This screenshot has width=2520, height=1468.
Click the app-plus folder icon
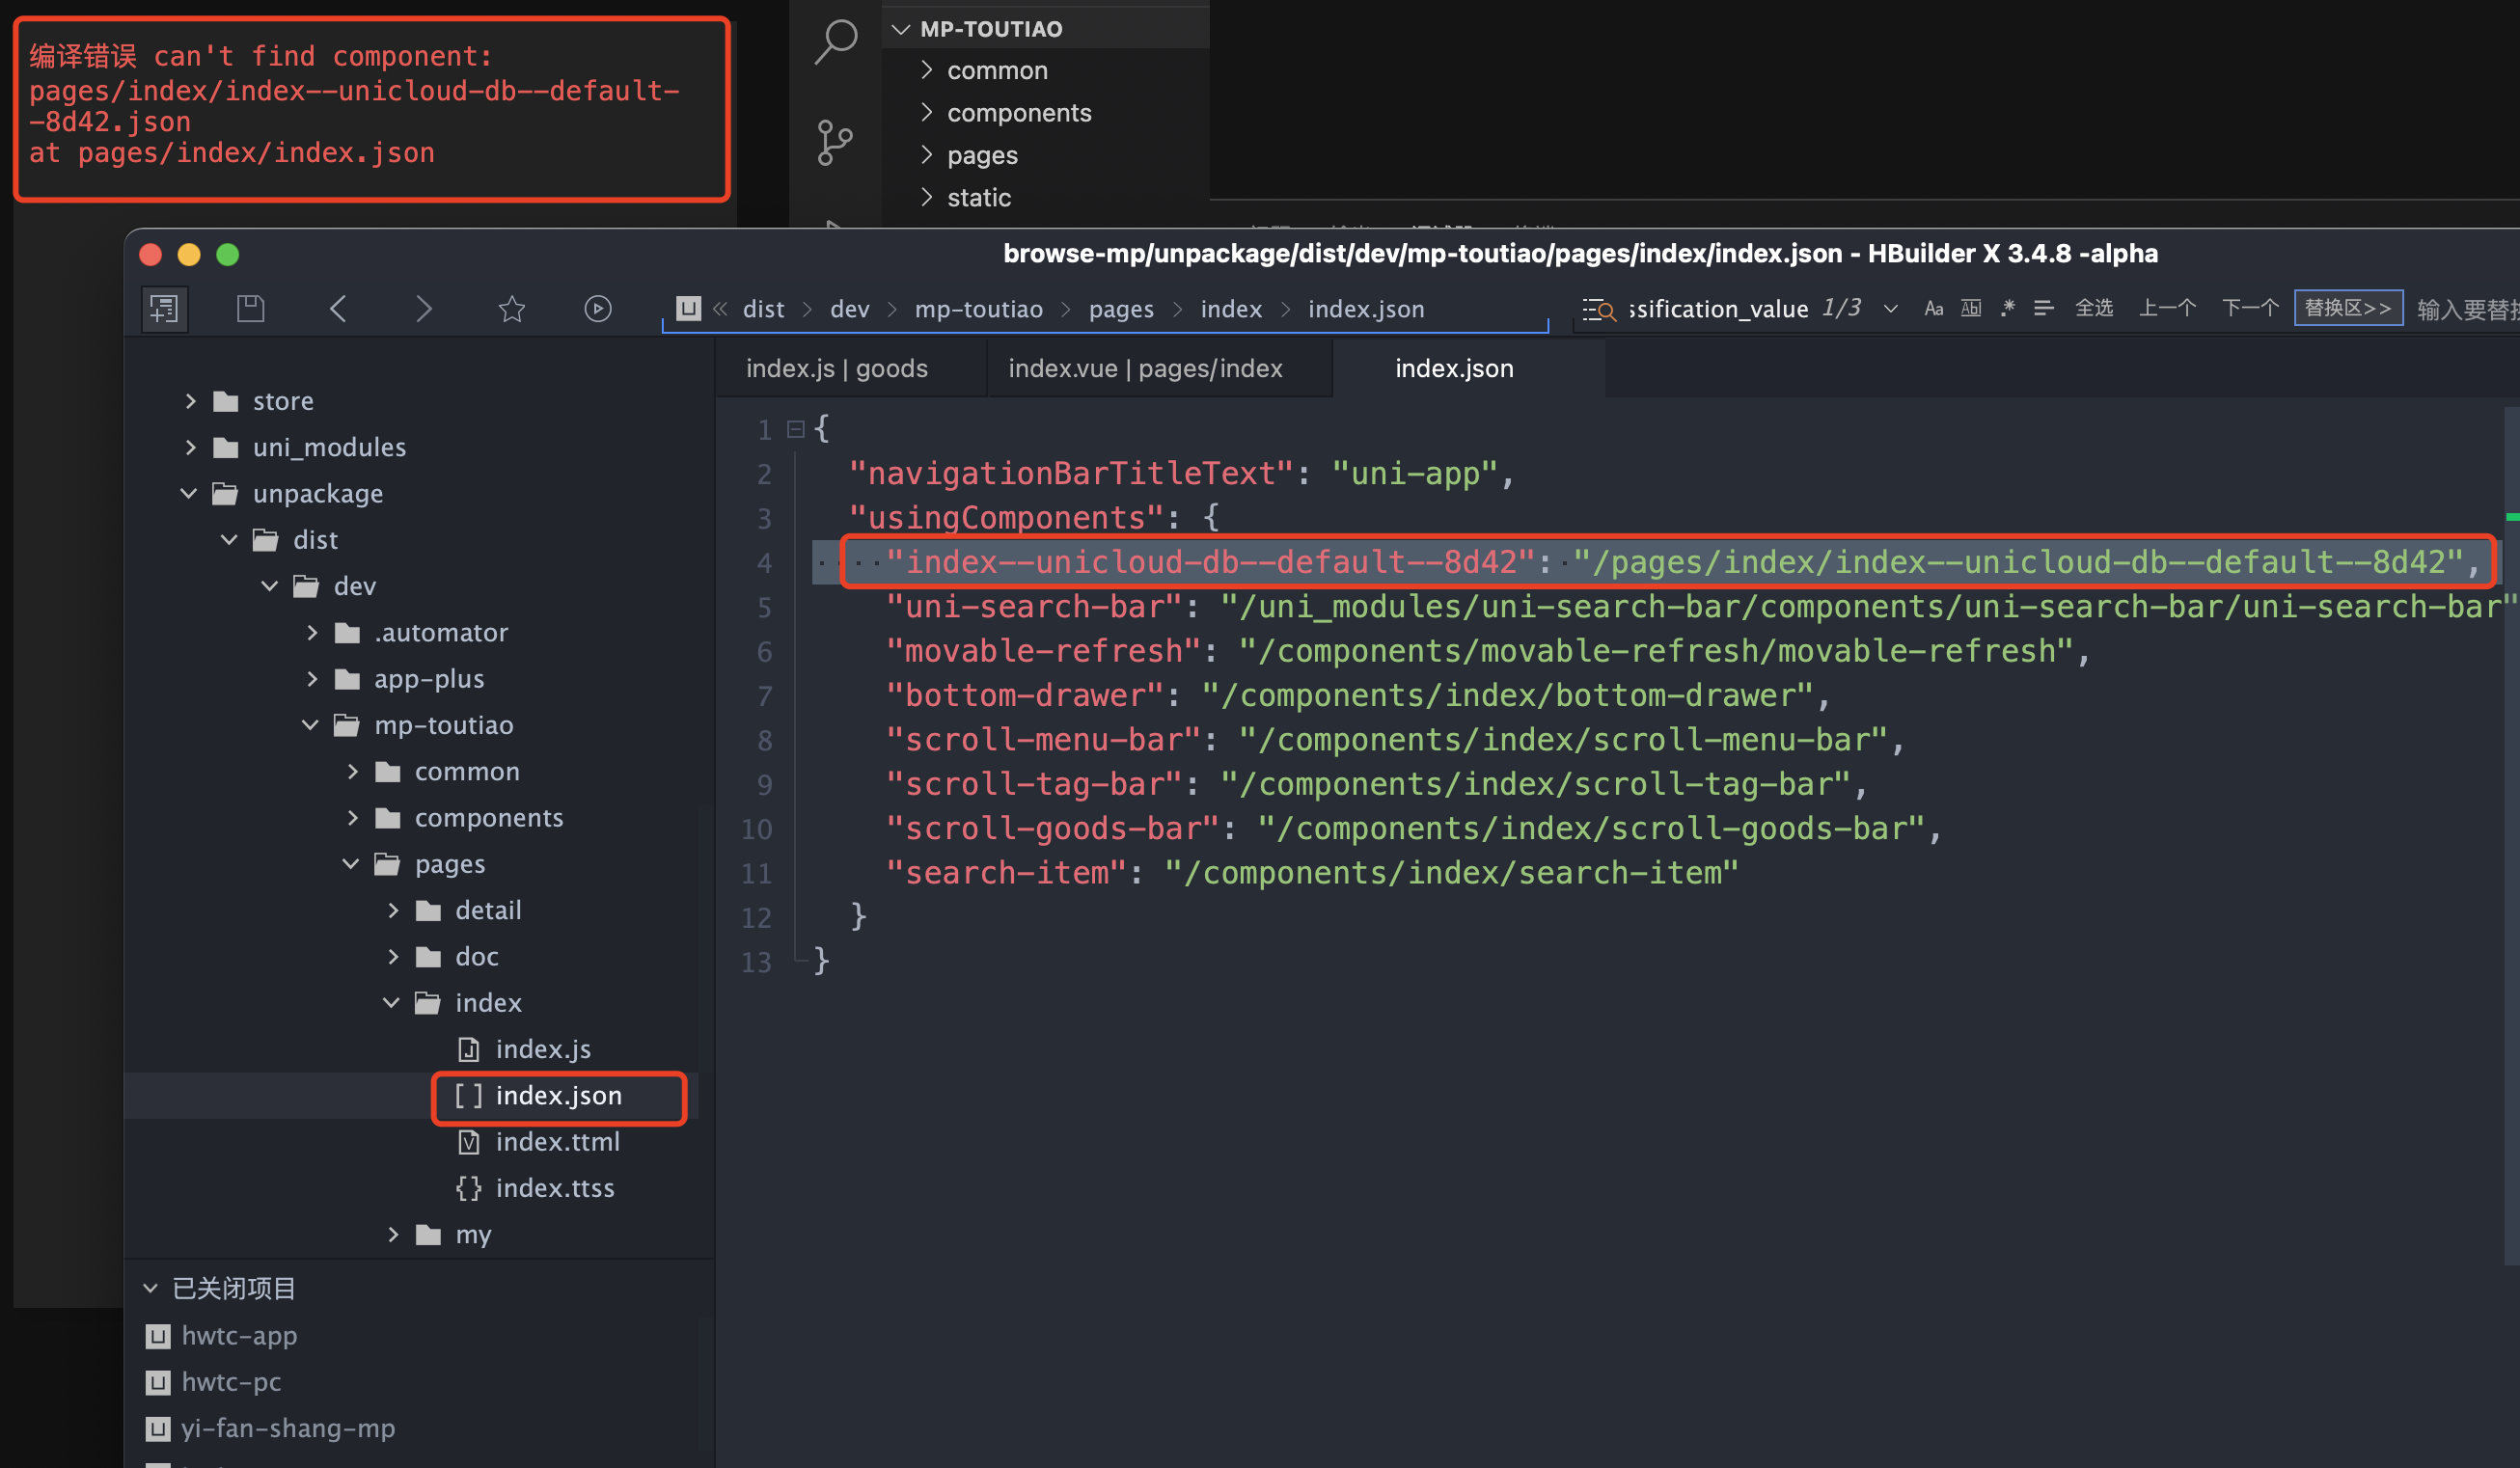click(x=347, y=679)
